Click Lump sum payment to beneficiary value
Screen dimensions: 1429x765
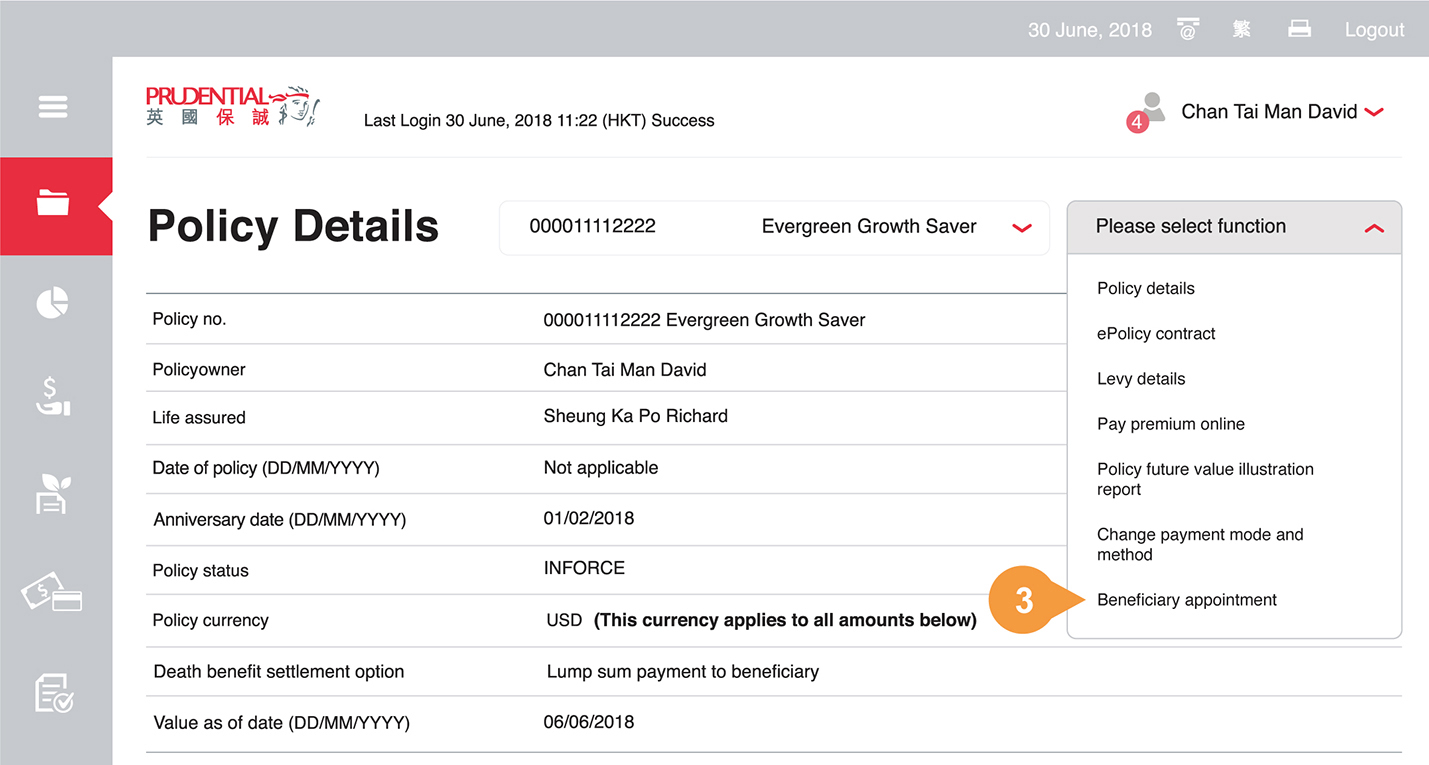(683, 672)
